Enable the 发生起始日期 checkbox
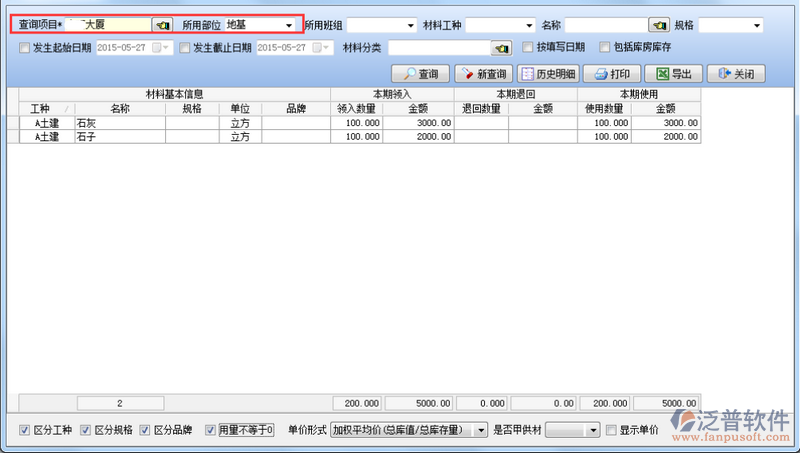This screenshot has height=453, width=800. [x=25, y=47]
